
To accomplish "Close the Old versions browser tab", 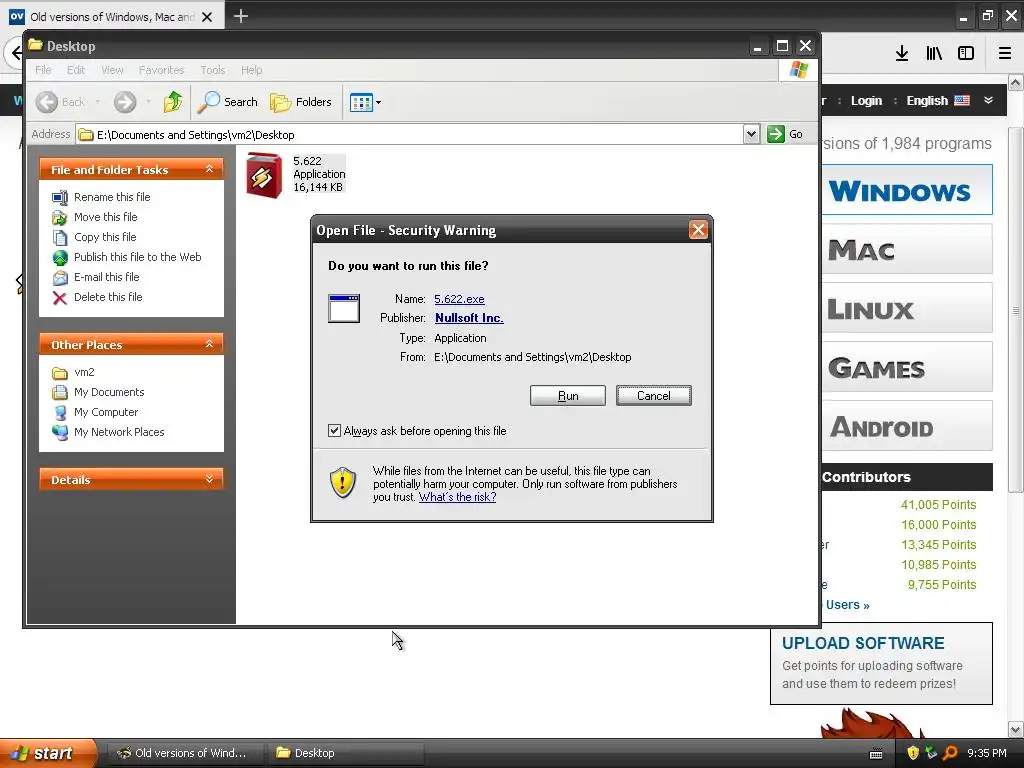I will pyautogui.click(x=207, y=17).
